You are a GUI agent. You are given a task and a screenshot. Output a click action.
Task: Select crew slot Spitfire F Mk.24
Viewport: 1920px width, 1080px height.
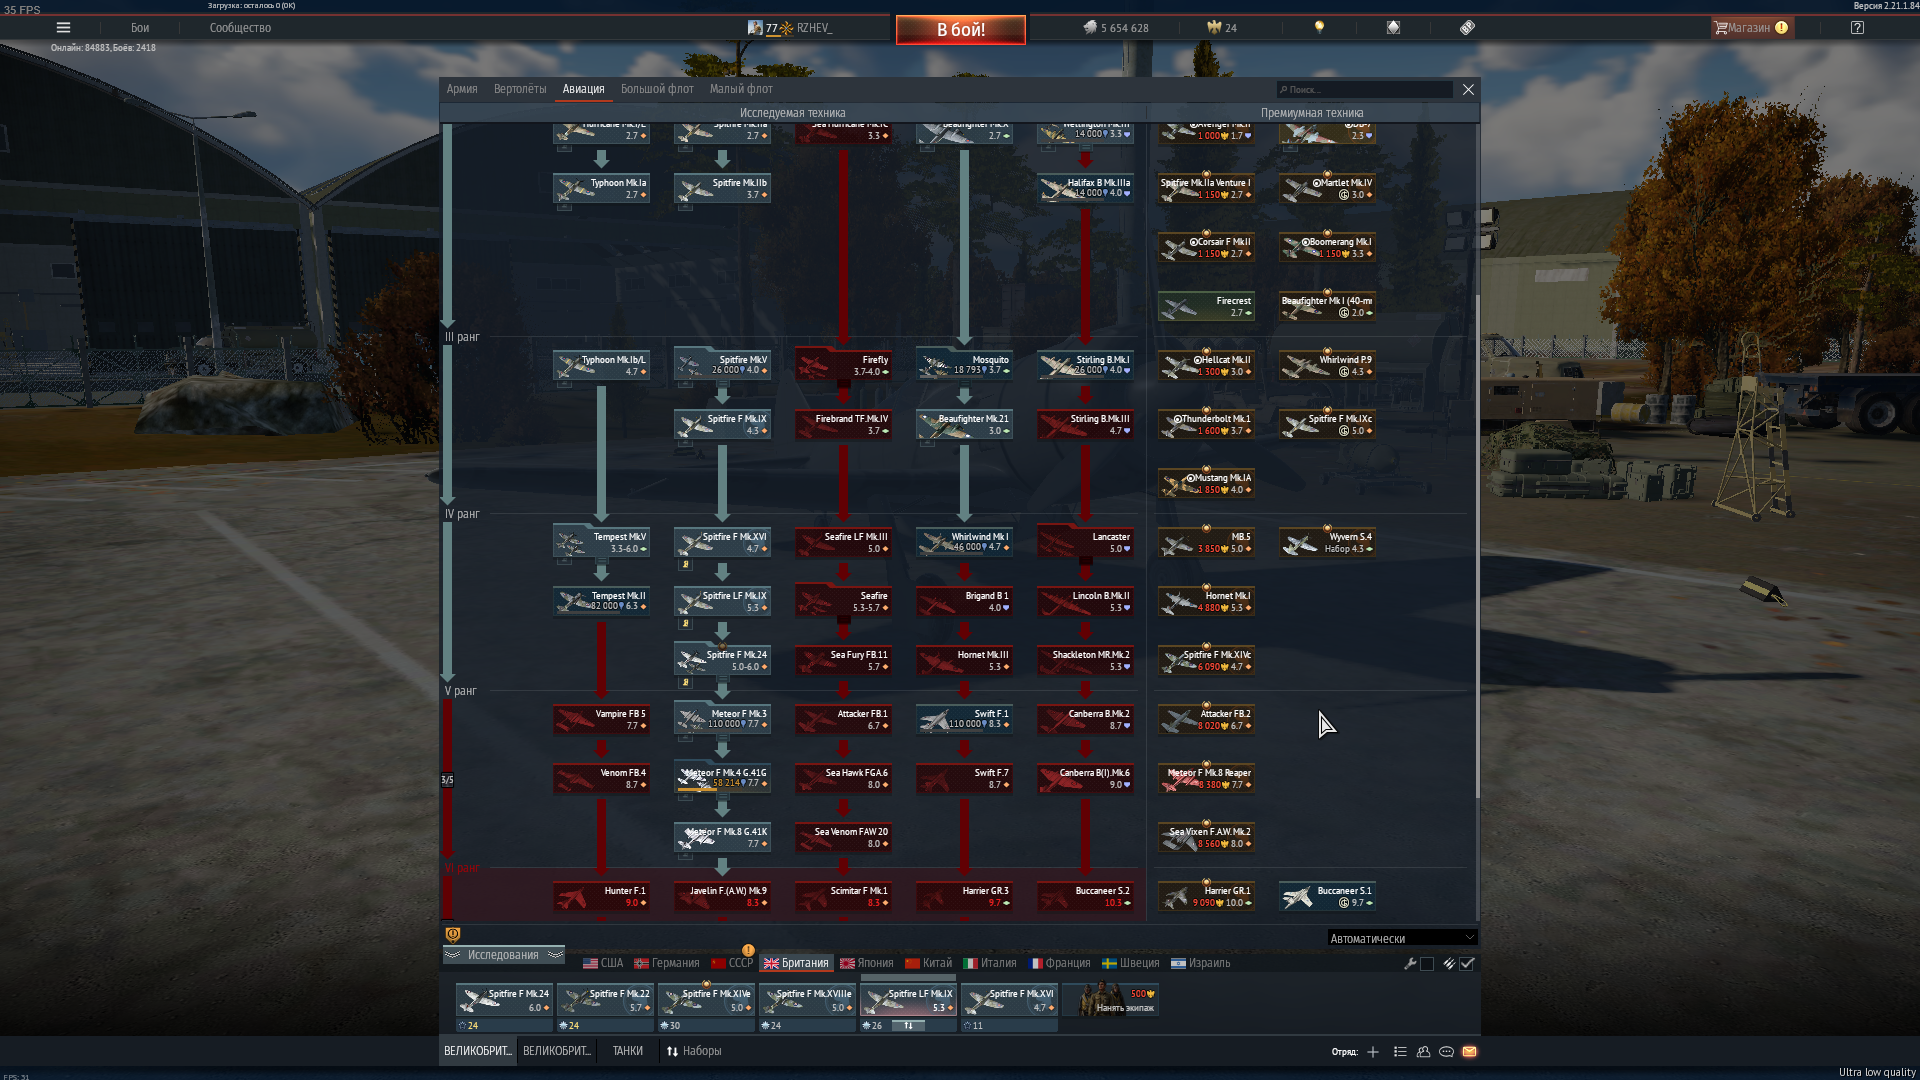pyautogui.click(x=504, y=1000)
